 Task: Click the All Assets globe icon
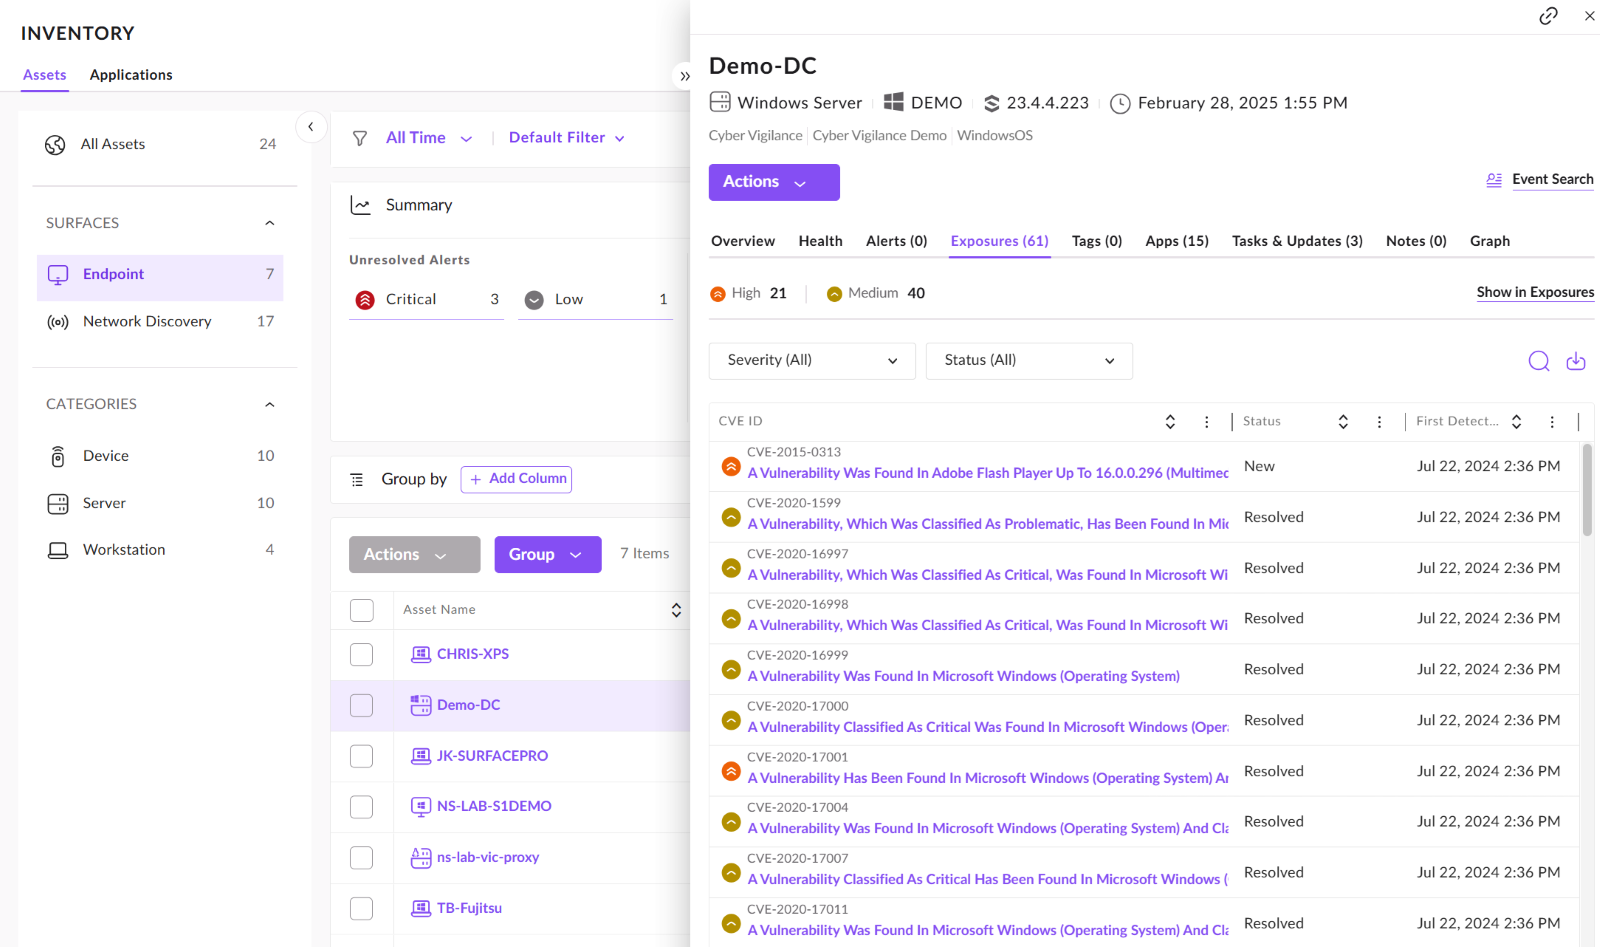pyautogui.click(x=55, y=145)
